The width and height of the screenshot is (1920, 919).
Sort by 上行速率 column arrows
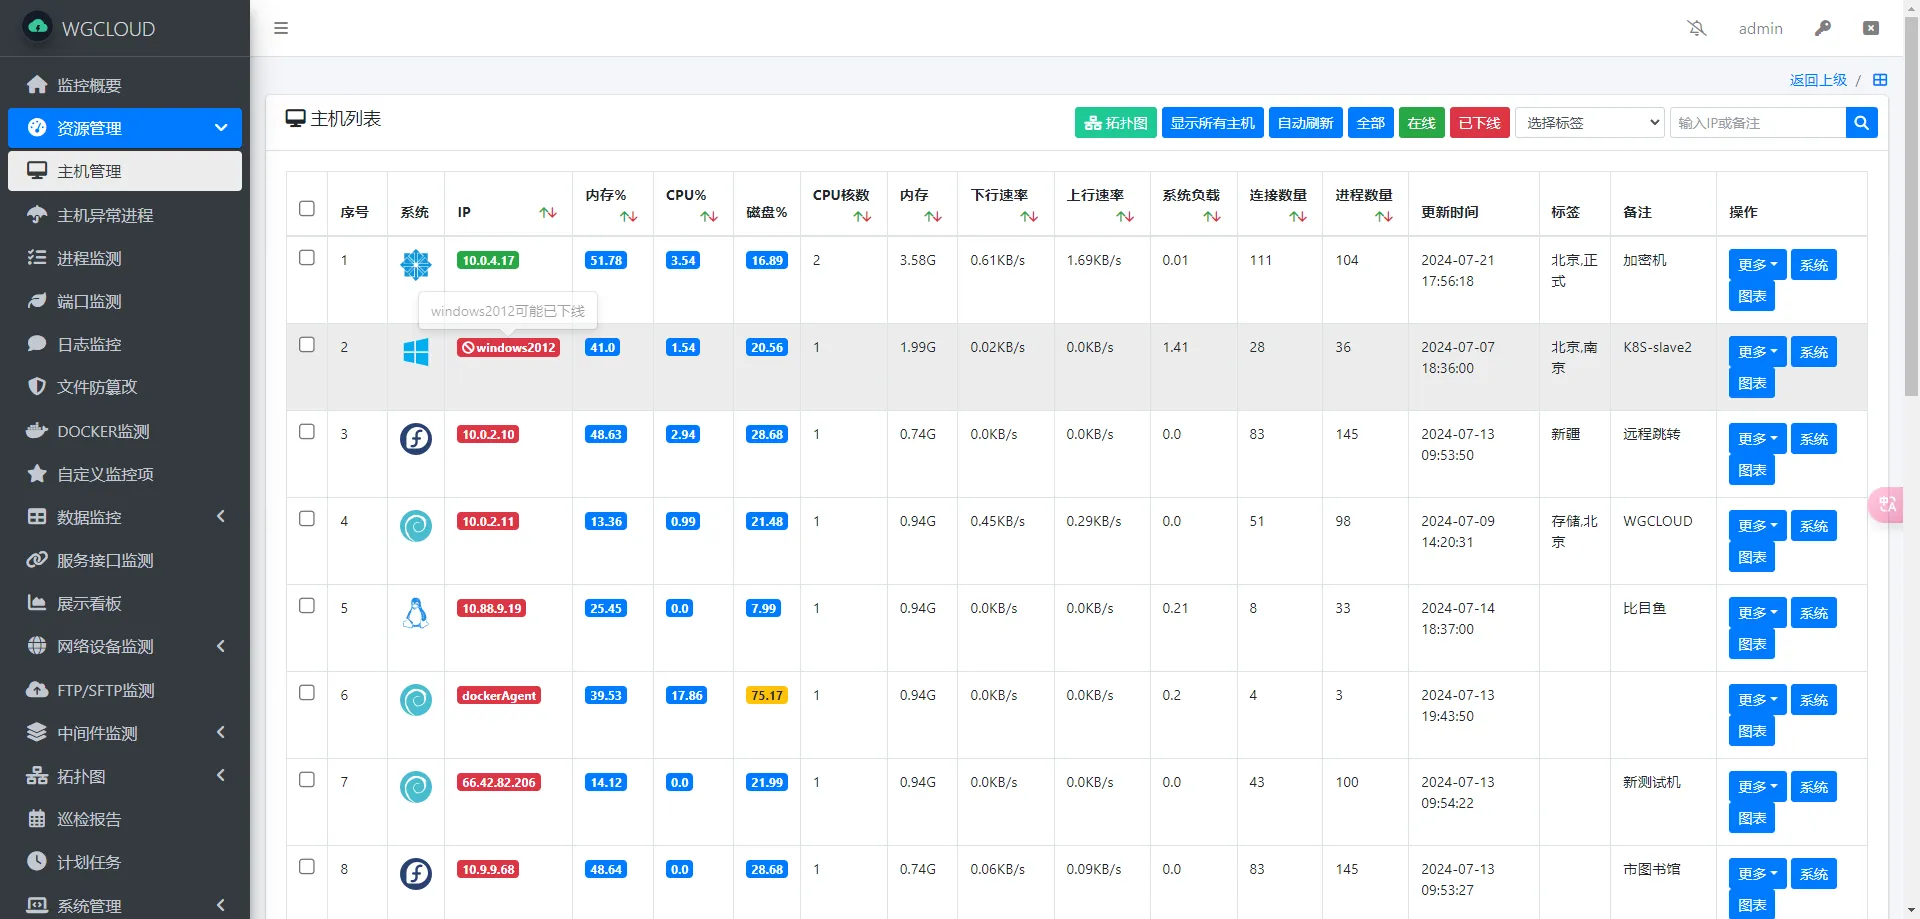(1125, 216)
